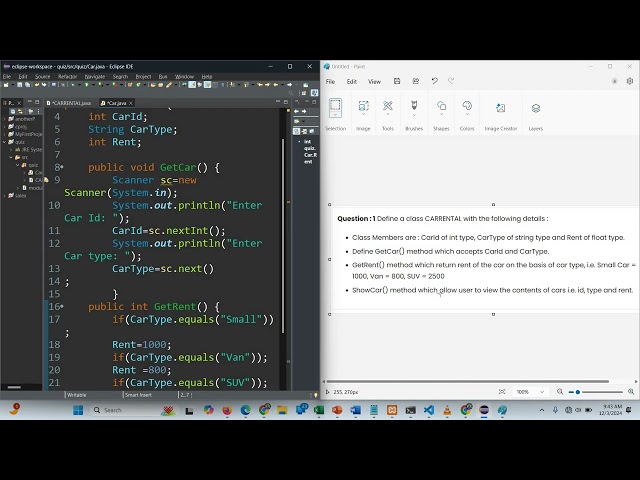Show hidden system tray icons
The height and width of the screenshot is (480, 640).
click(x=542, y=410)
